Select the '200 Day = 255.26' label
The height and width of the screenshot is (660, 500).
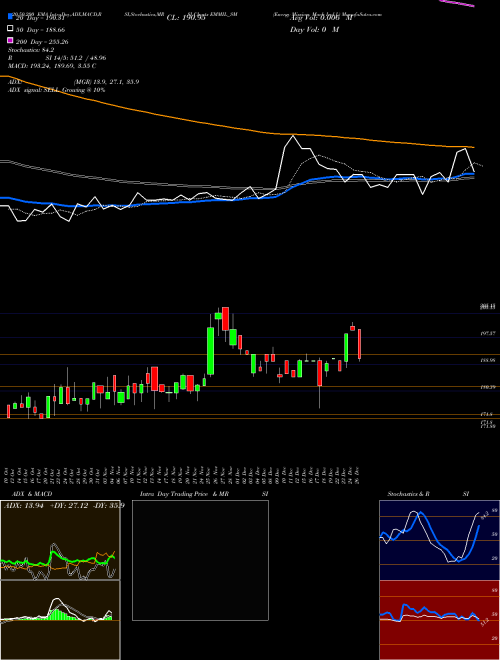tap(42, 42)
